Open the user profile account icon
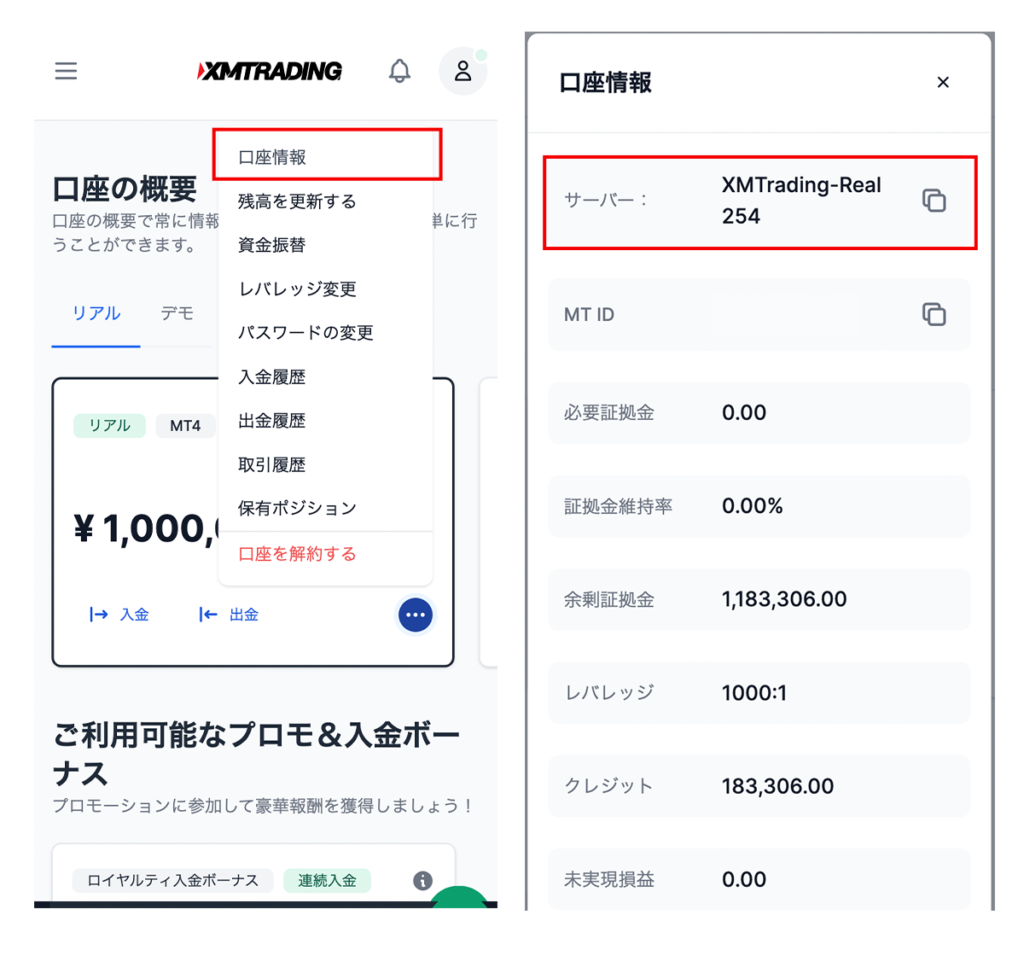Image resolution: width=1024 pixels, height=956 pixels. tap(462, 71)
